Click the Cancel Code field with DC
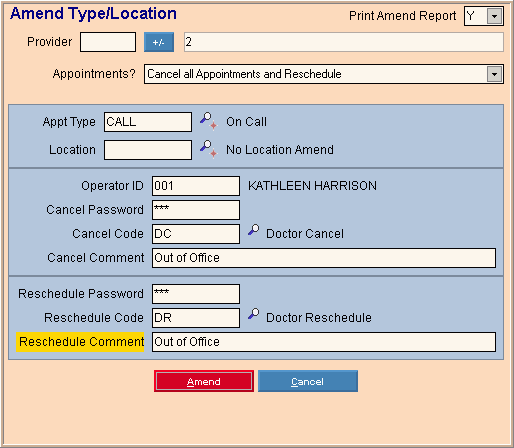Viewport: 514px width, 448px height. [x=196, y=234]
